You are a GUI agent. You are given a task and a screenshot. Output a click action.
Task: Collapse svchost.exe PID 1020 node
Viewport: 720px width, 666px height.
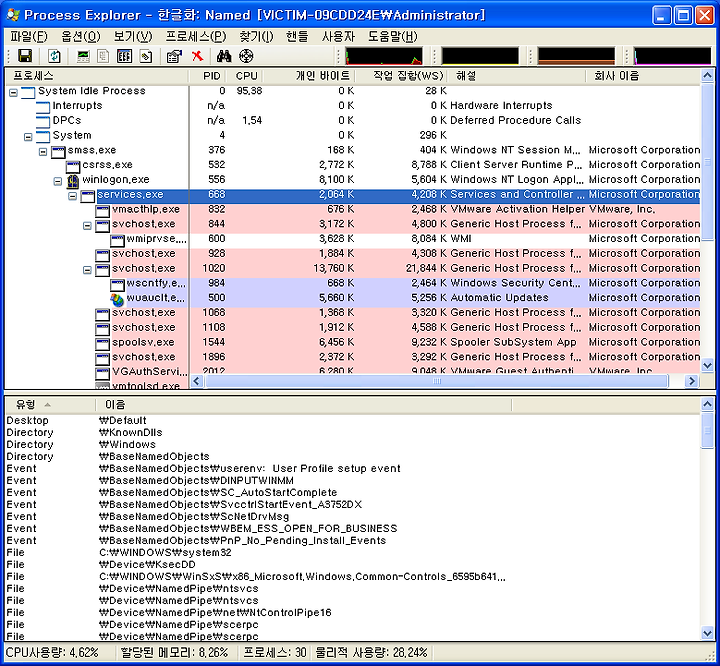87,270
